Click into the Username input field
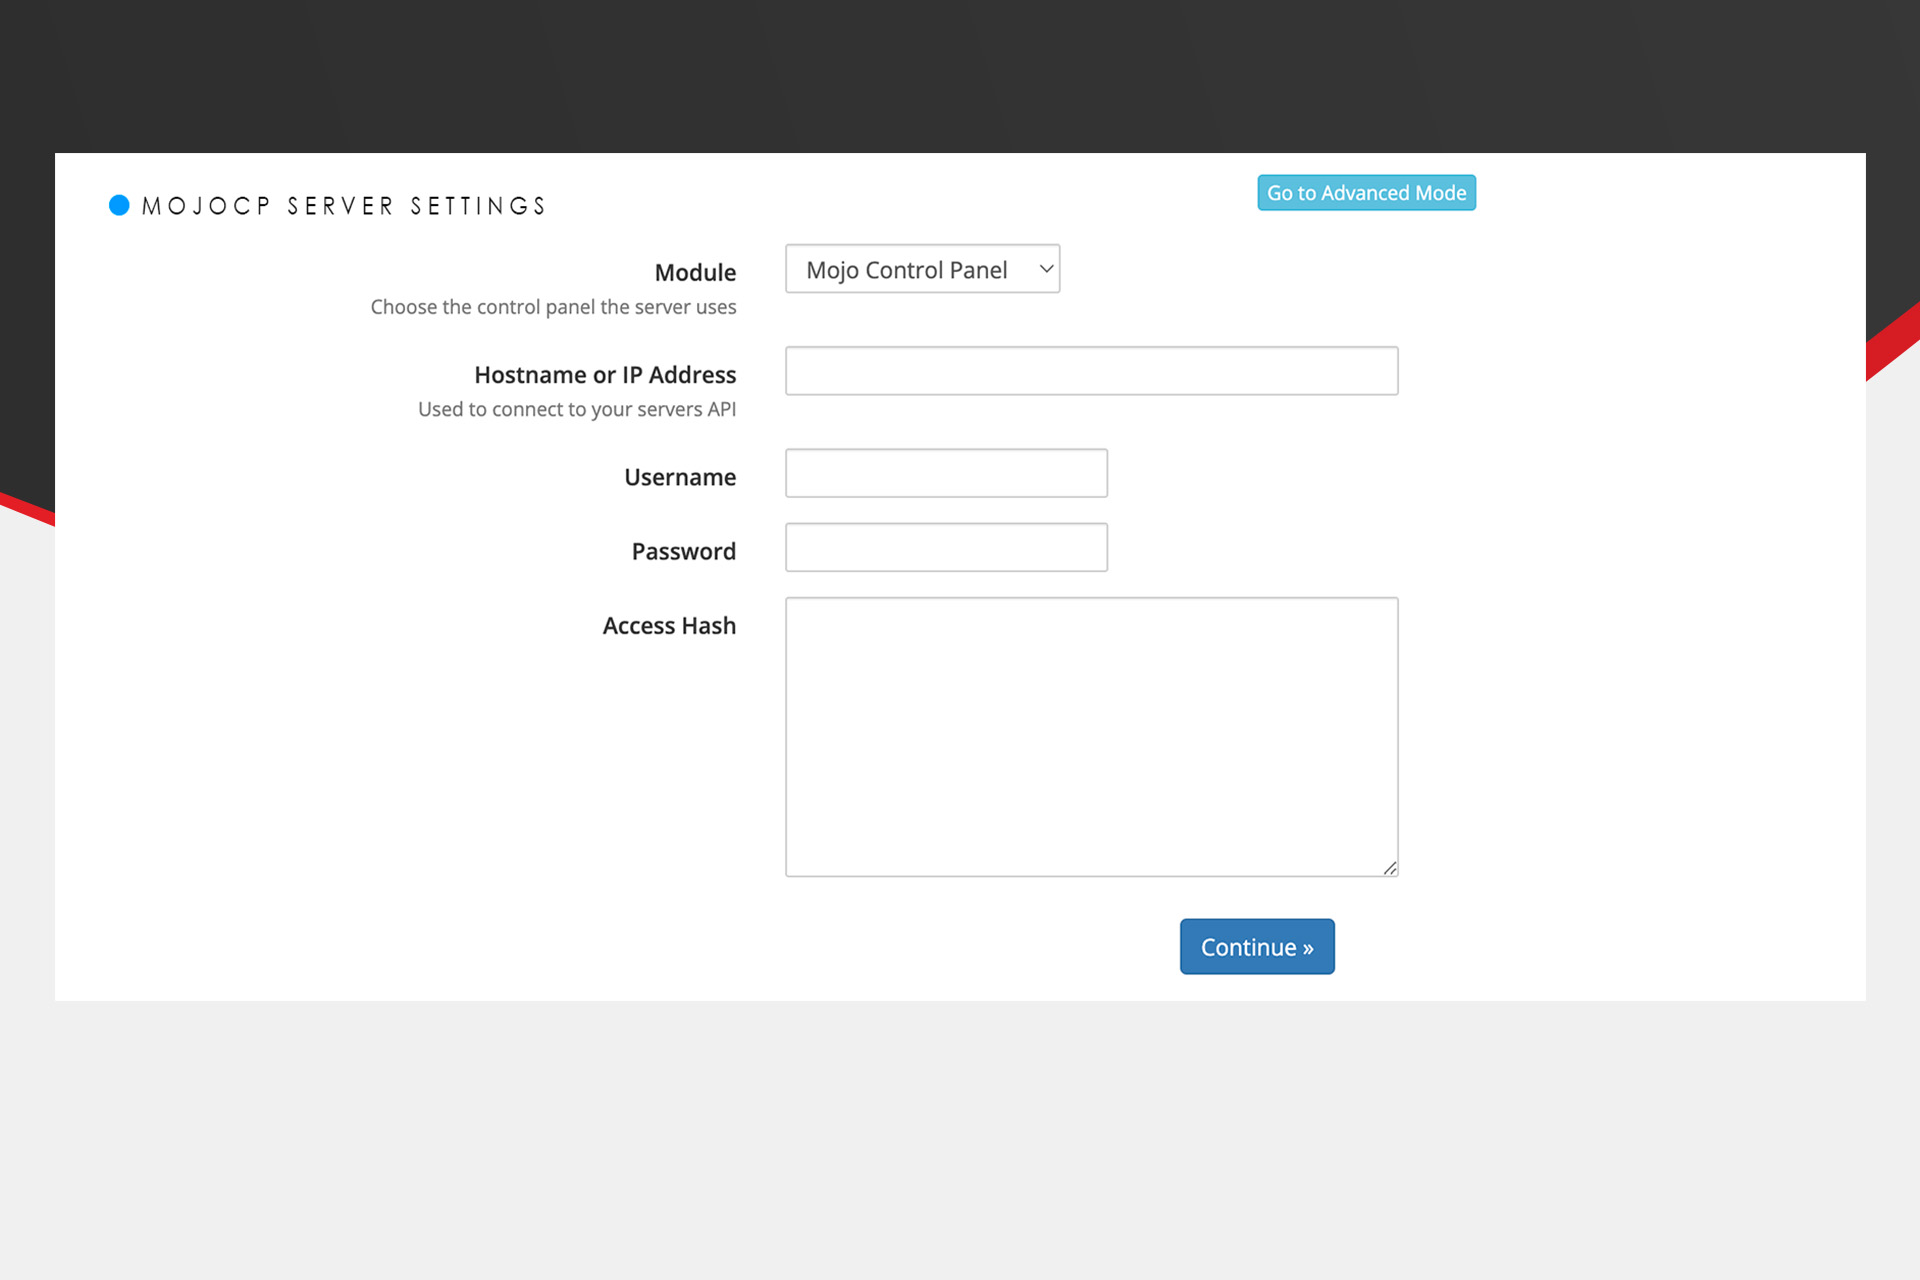The height and width of the screenshot is (1280, 1920). point(946,473)
